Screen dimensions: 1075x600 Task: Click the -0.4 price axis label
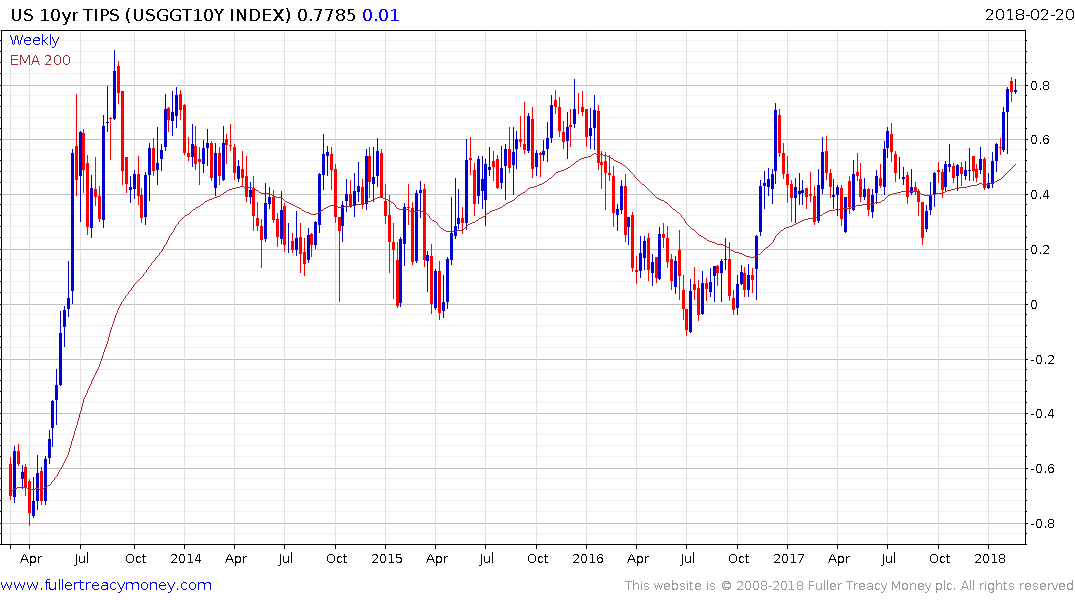click(1042, 413)
